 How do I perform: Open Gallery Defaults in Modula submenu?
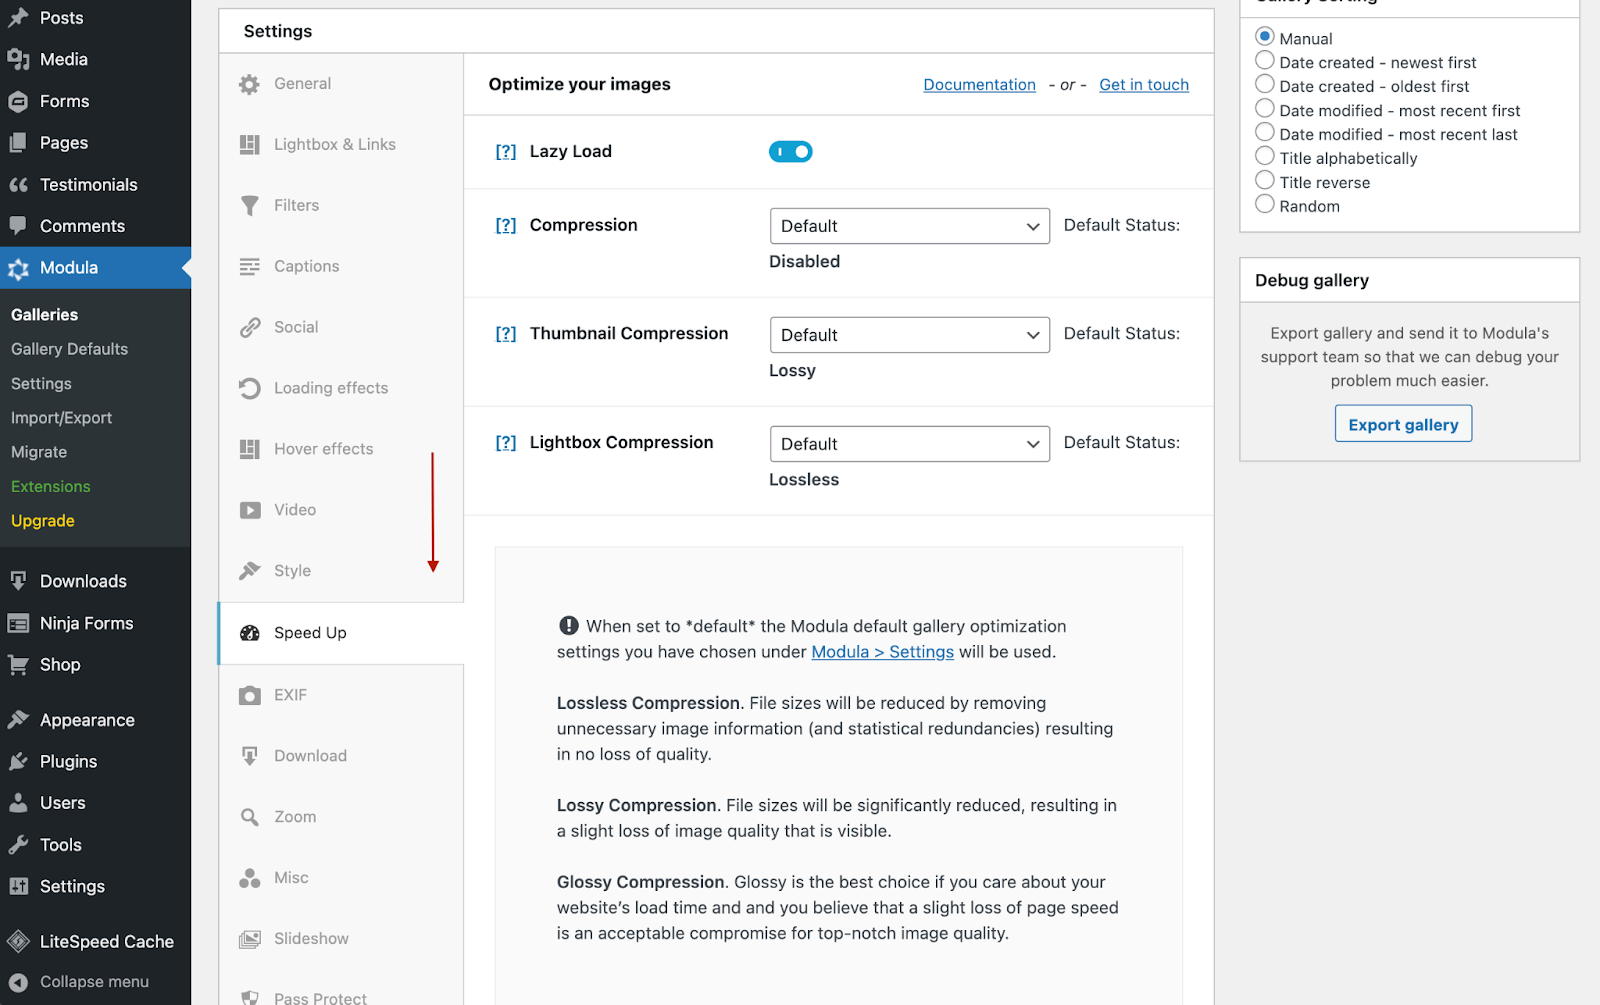[x=69, y=349]
